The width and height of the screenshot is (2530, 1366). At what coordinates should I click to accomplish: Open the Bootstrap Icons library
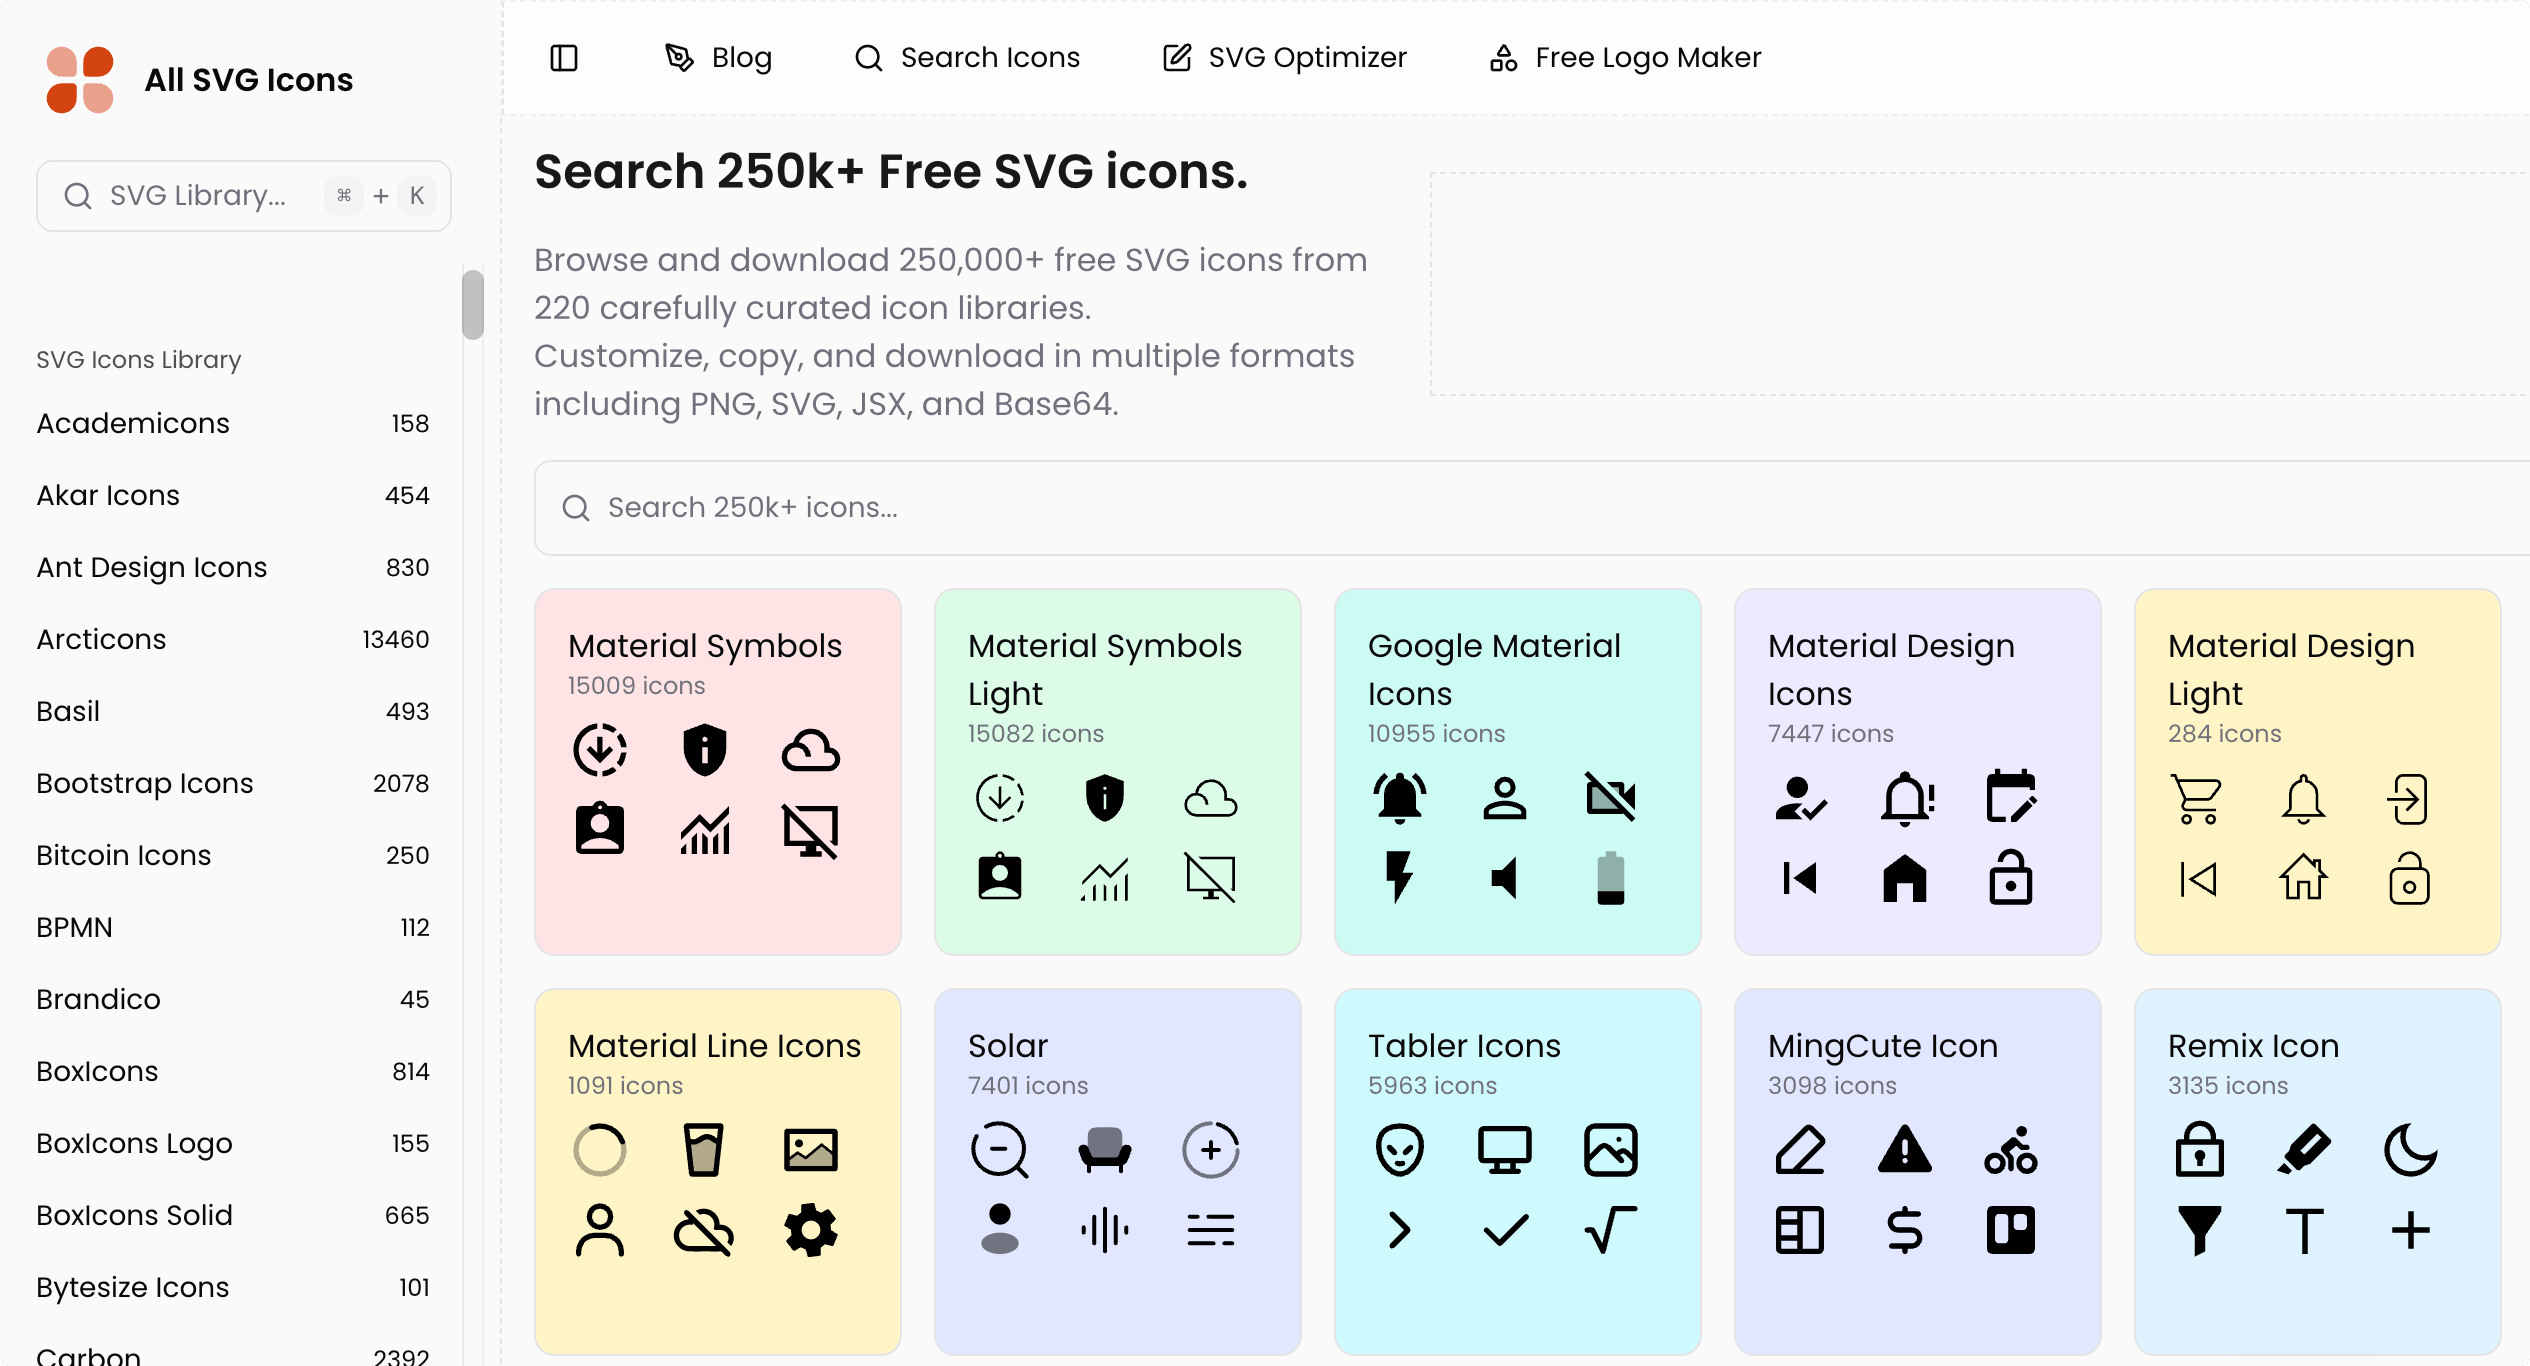(x=145, y=783)
